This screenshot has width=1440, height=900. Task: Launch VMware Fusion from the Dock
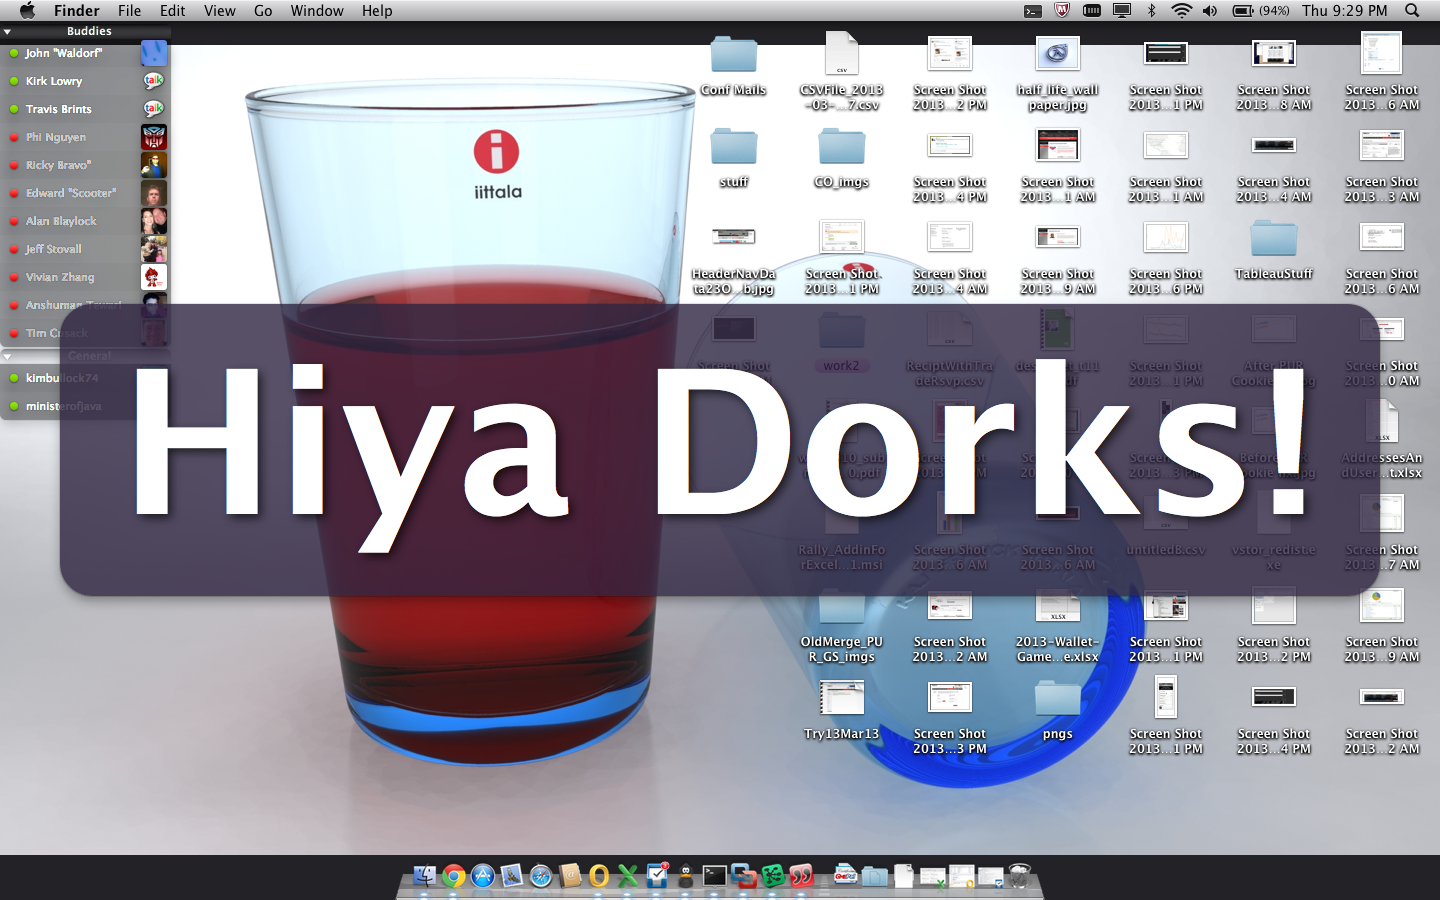744,876
